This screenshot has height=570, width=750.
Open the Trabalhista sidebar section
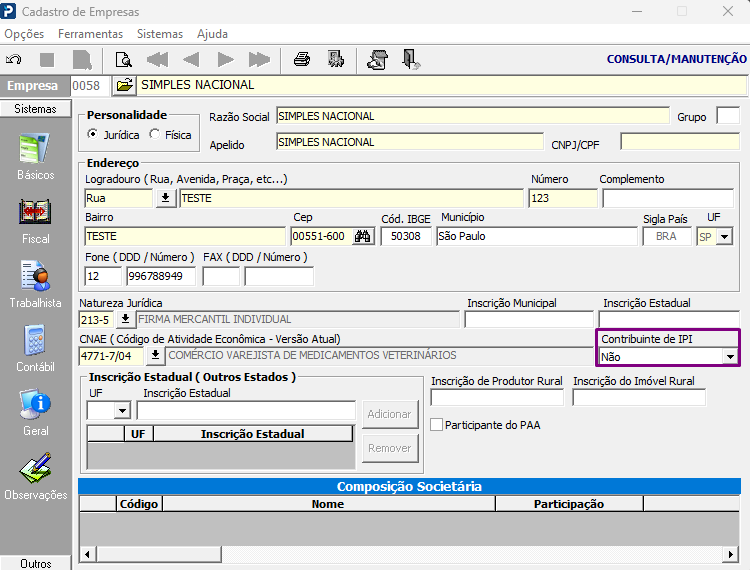35,285
